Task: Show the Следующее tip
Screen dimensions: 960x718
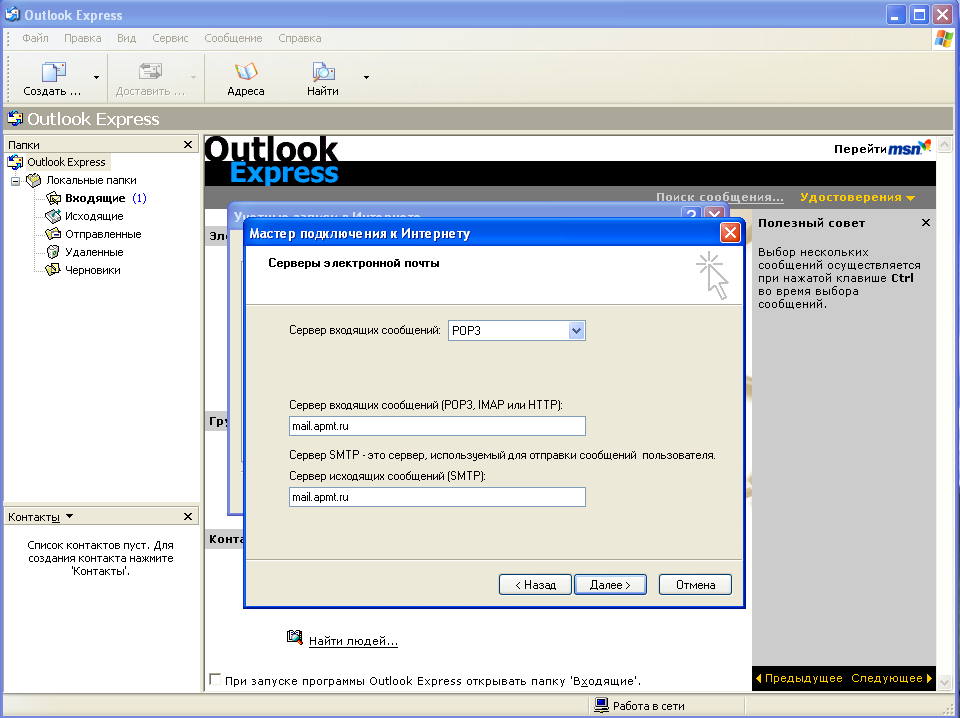Action: (891, 678)
